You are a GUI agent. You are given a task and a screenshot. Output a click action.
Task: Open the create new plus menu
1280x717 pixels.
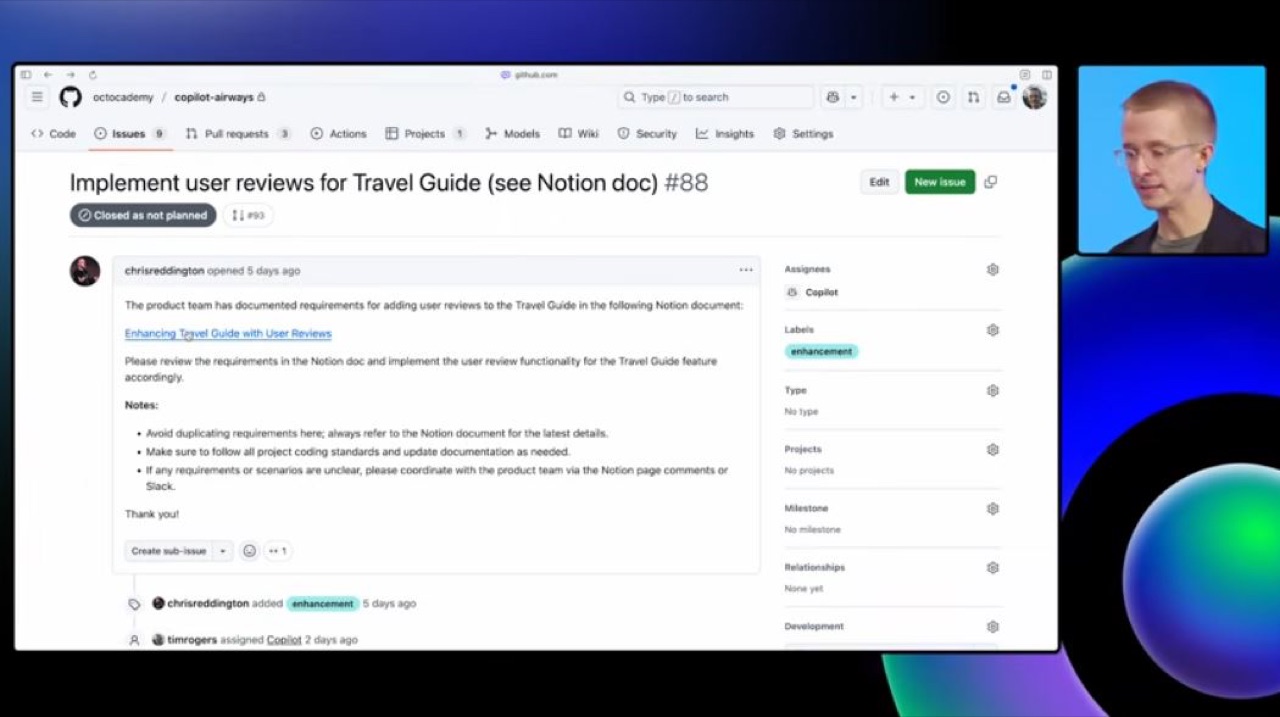(902, 97)
